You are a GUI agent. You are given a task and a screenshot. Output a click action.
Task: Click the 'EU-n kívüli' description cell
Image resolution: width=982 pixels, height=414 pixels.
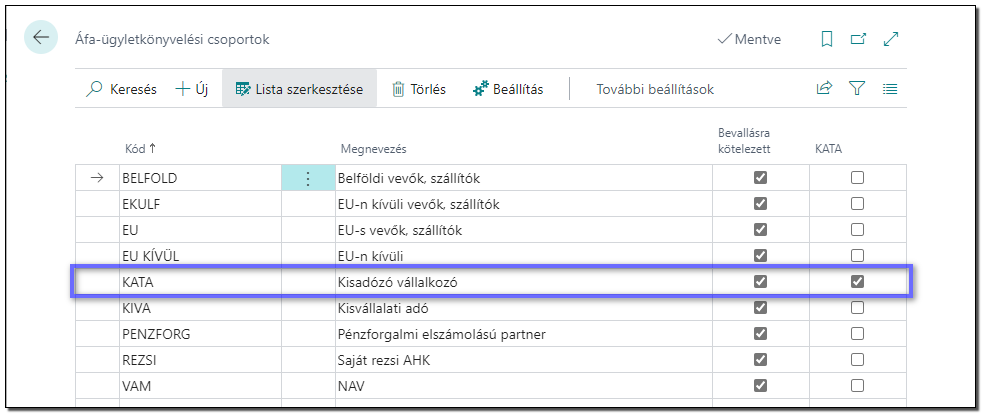point(524,256)
